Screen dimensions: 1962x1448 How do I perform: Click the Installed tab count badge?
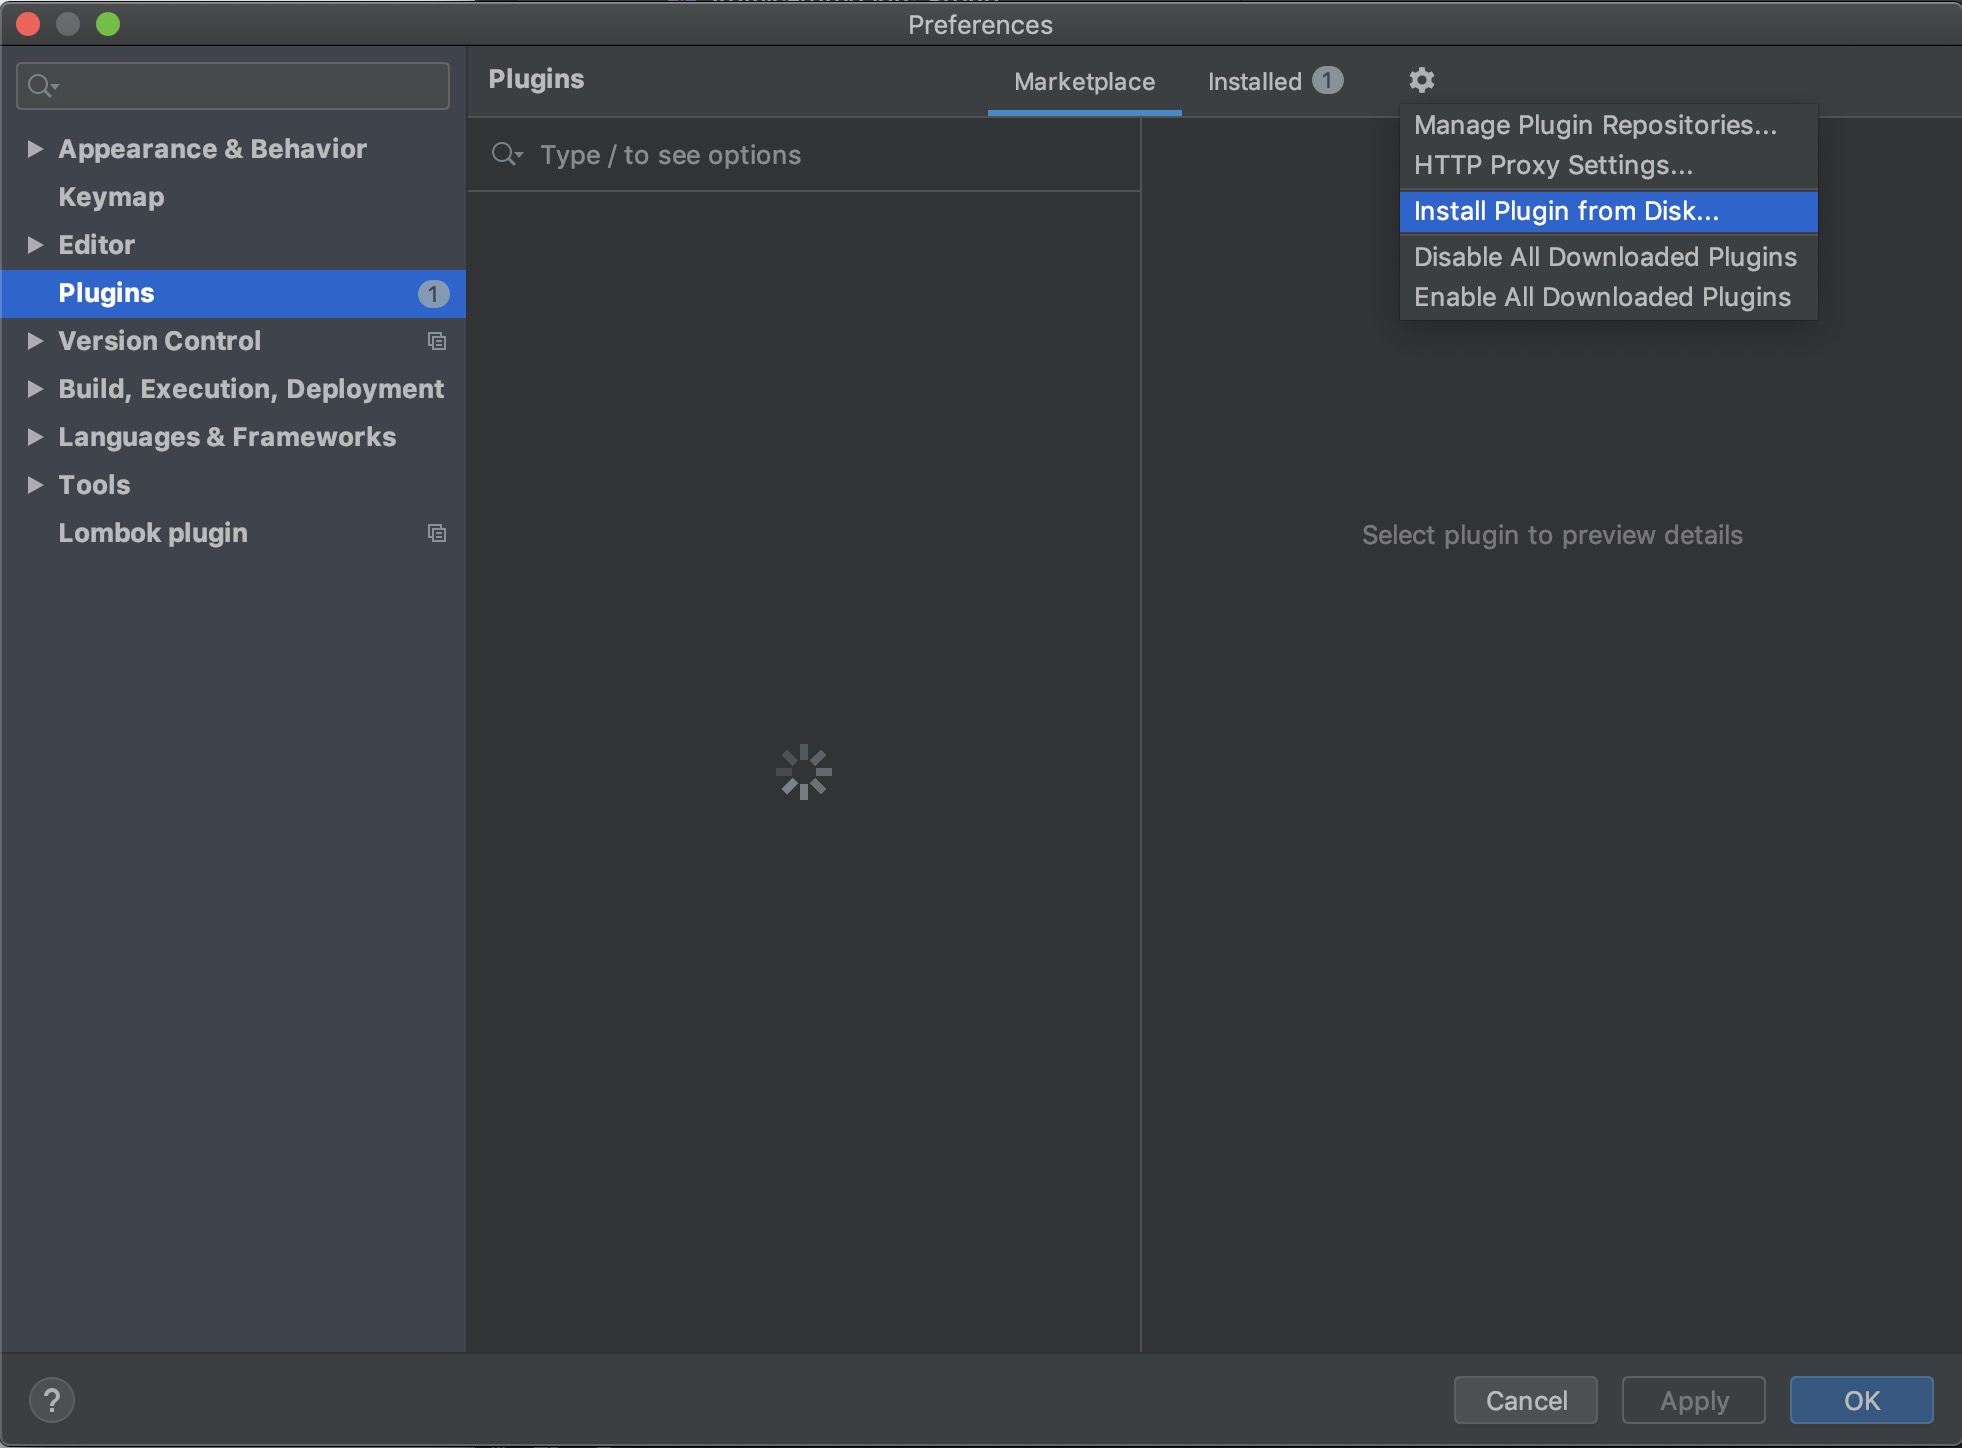(1327, 80)
